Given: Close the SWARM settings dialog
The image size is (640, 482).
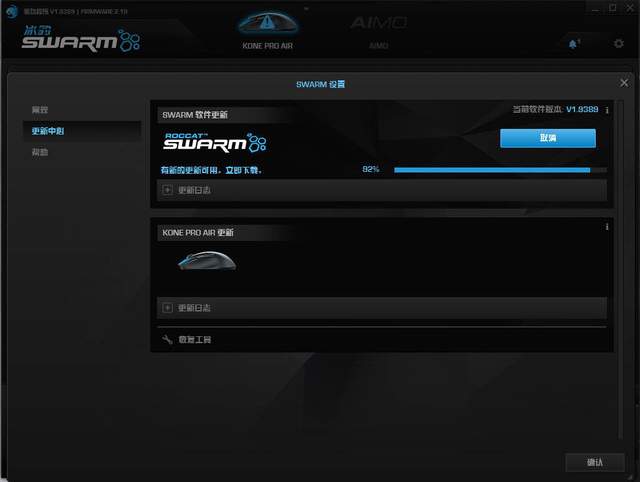Looking at the screenshot, I should coord(624,83).
